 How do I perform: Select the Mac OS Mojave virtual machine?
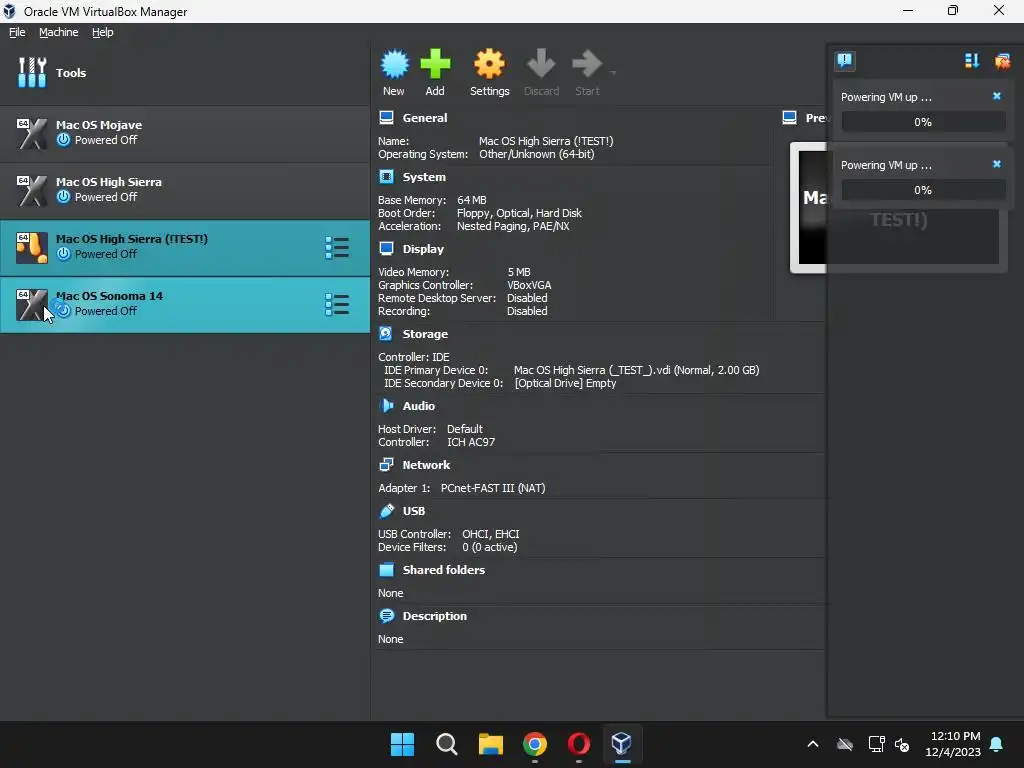[x=185, y=133]
